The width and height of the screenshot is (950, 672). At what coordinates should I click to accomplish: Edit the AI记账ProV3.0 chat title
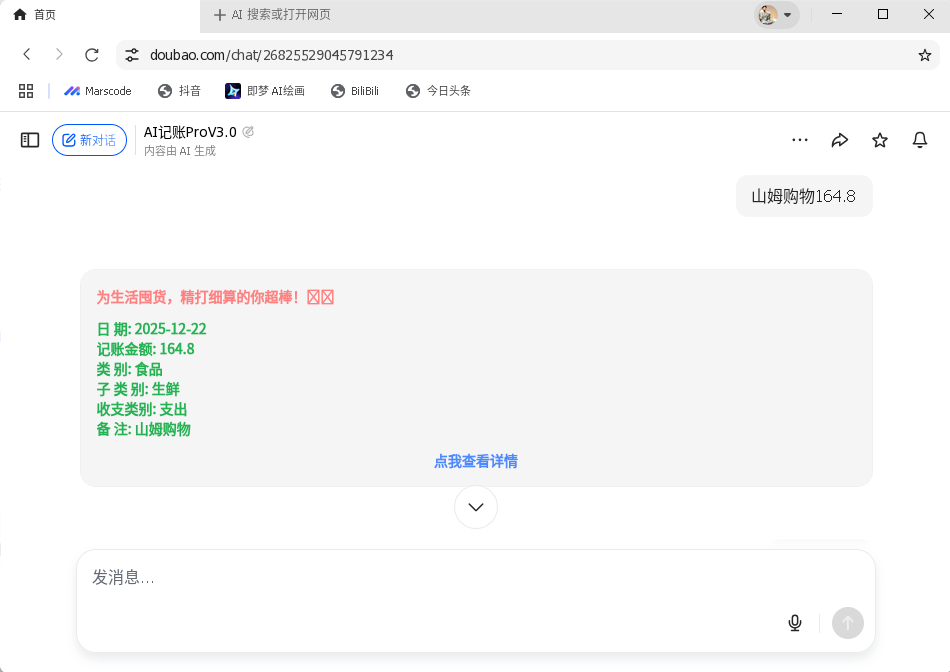(248, 131)
